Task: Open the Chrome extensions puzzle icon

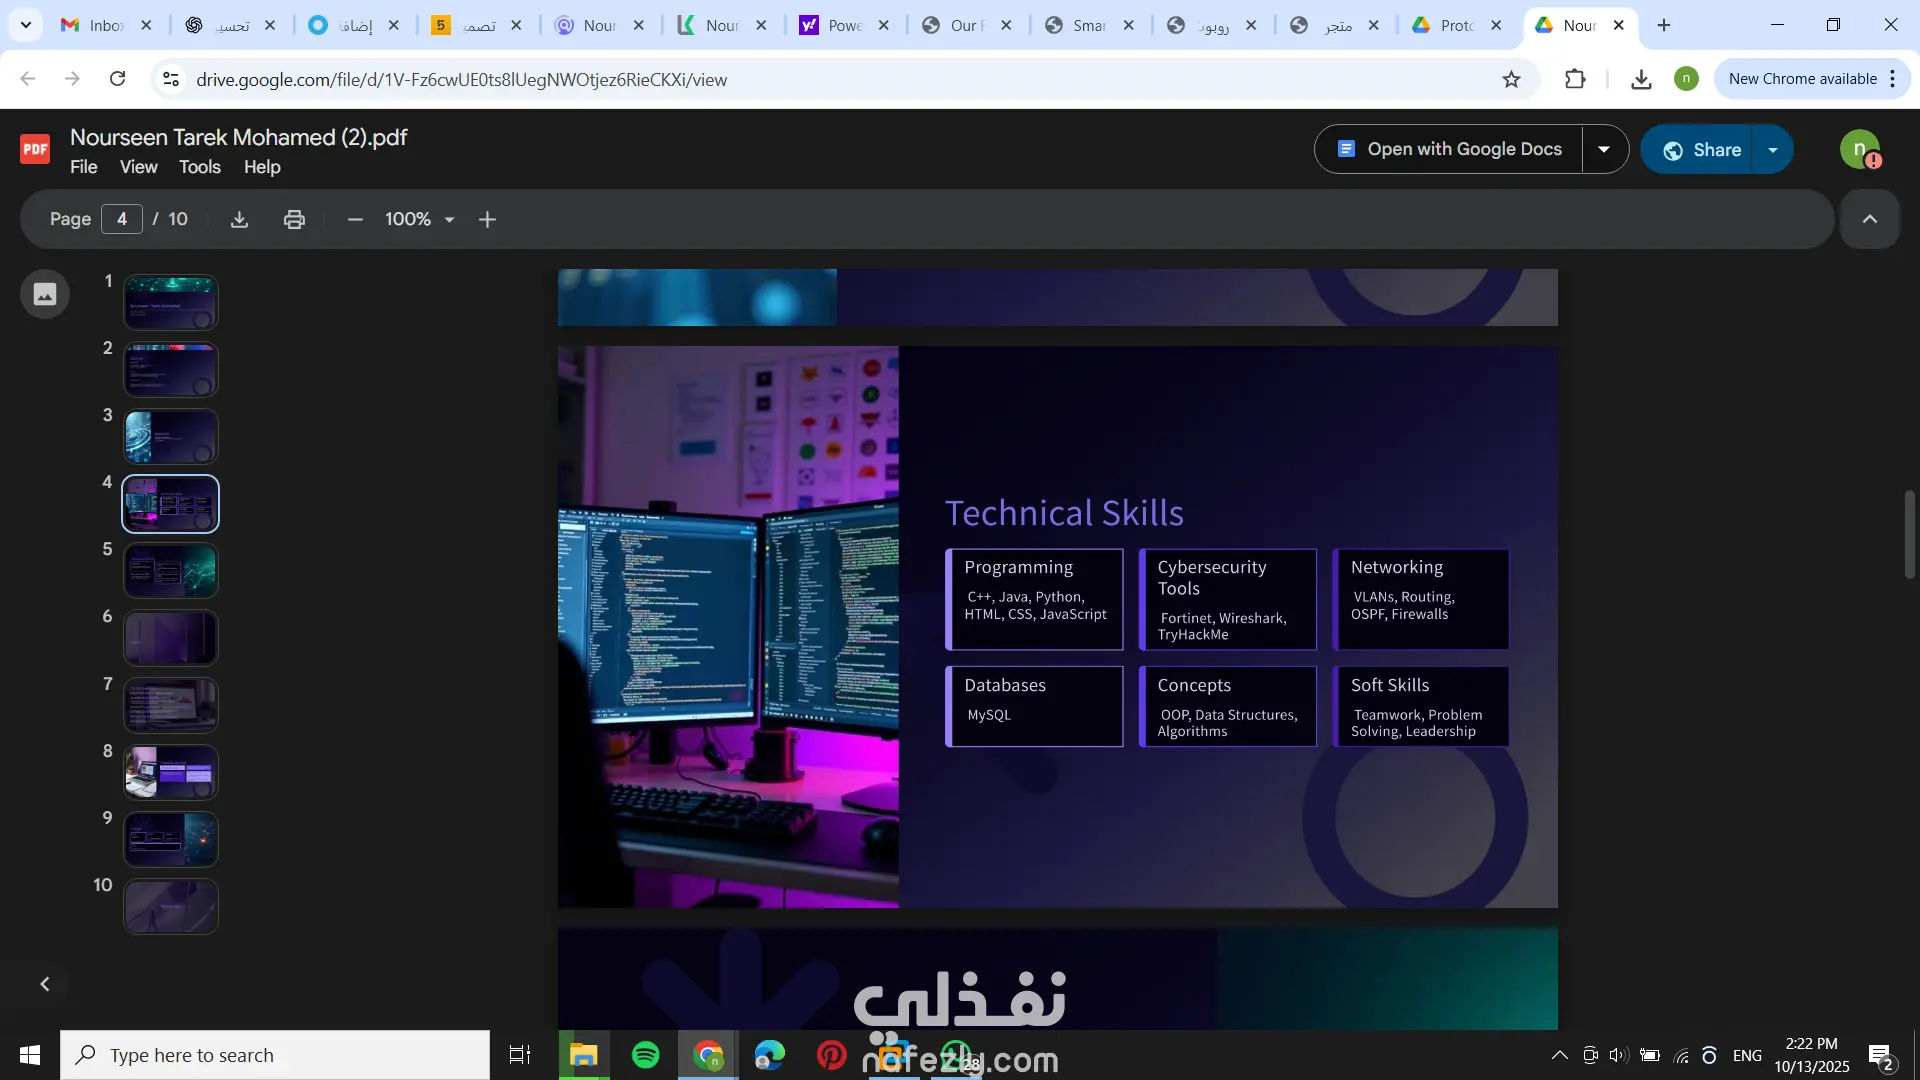Action: 1575,79
